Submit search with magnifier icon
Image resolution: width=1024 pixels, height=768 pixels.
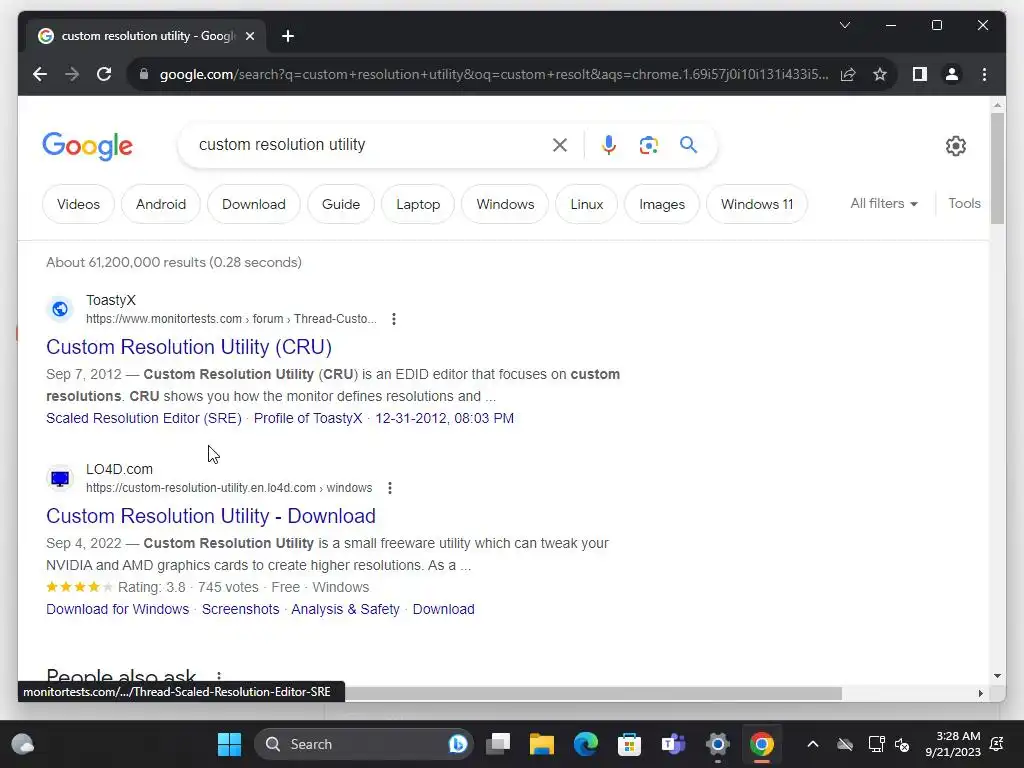point(688,145)
